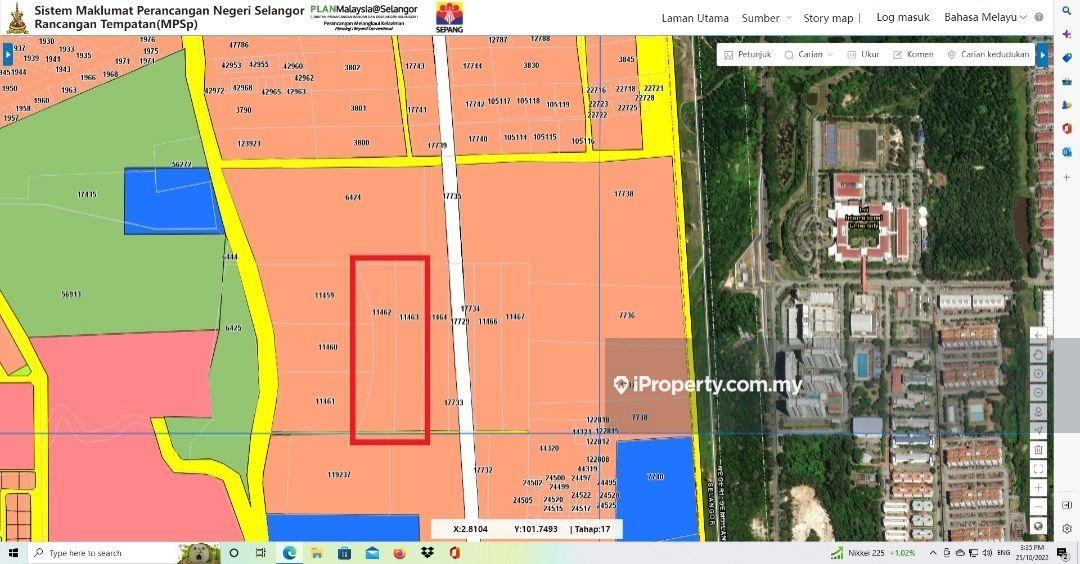Click the globe basemap icon

pyautogui.click(x=1039, y=526)
